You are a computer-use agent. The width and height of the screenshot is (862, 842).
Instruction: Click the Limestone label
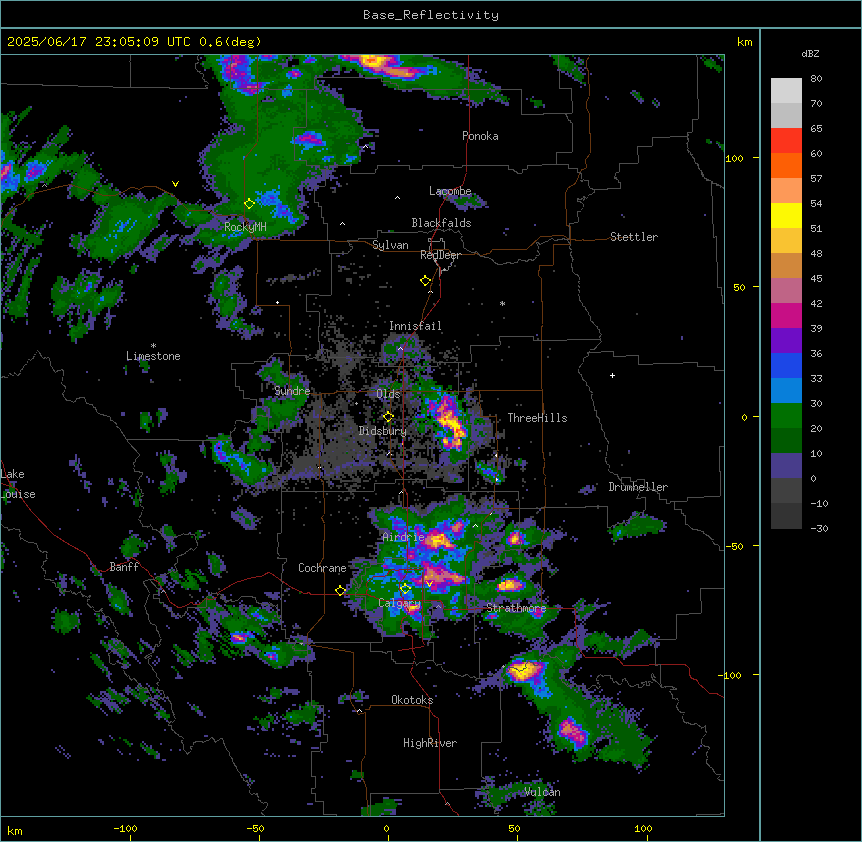point(153,356)
